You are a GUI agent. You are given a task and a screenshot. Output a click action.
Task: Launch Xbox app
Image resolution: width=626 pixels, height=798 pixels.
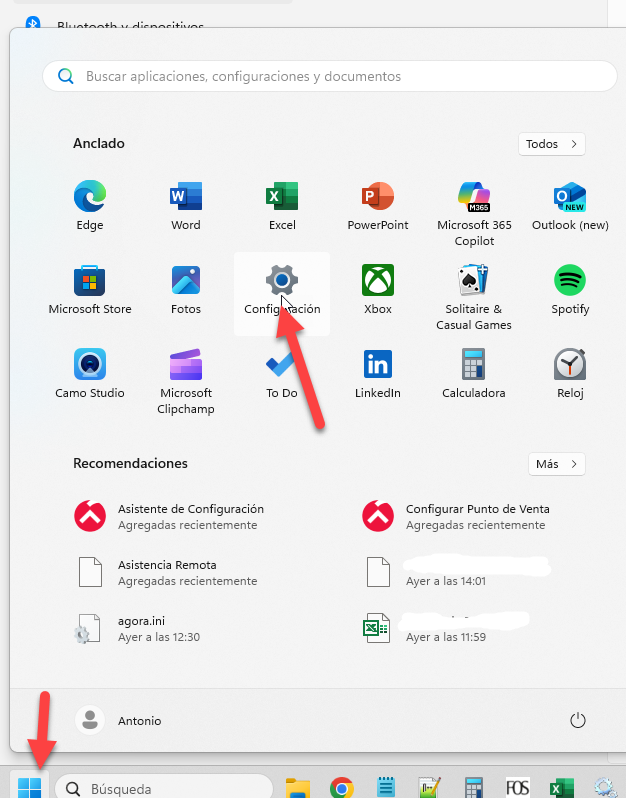click(x=378, y=290)
